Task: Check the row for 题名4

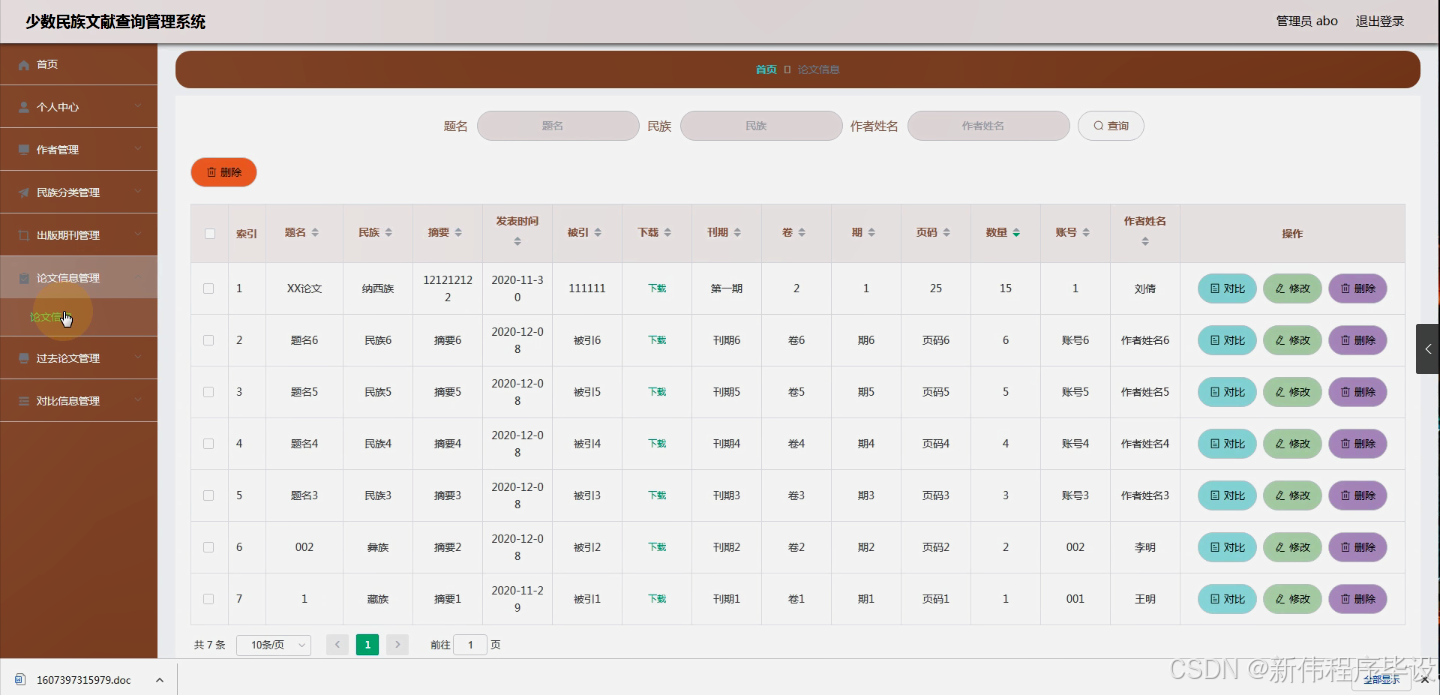Action: (x=209, y=443)
